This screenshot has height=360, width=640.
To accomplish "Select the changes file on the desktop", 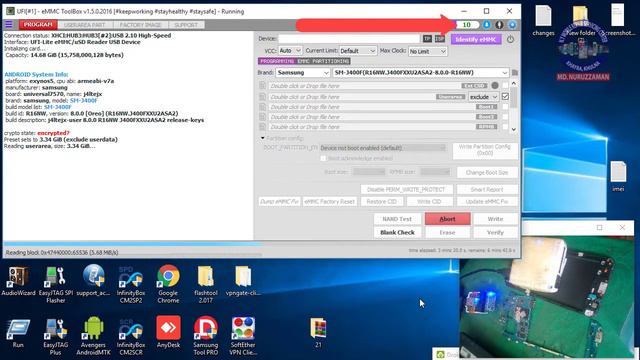I will coord(543,20).
